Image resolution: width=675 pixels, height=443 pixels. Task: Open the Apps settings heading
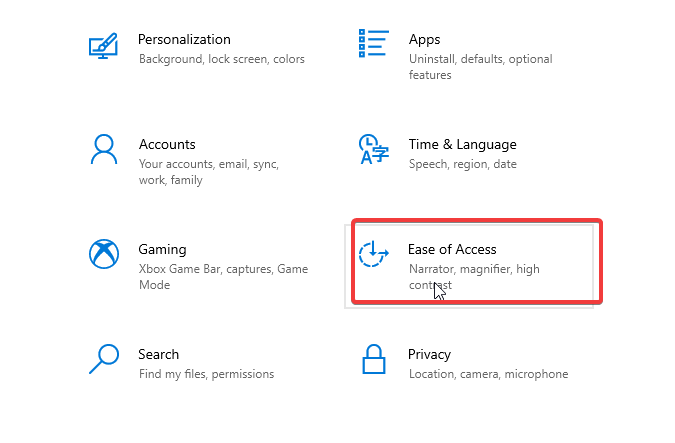point(424,40)
